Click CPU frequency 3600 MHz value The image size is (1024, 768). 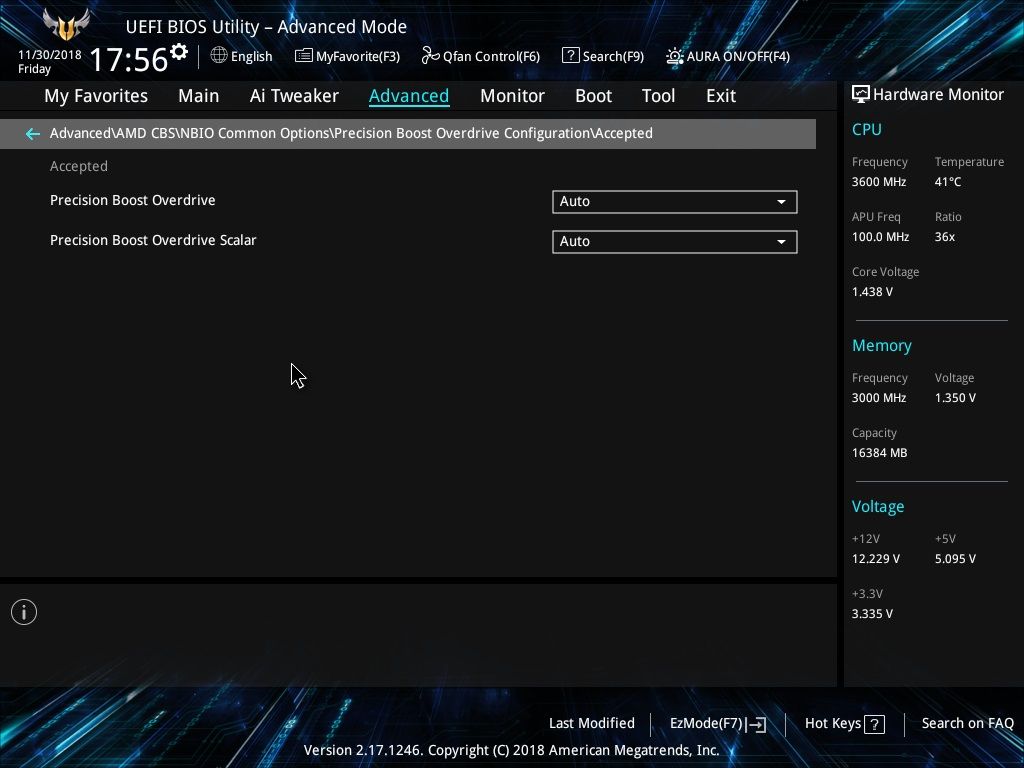click(878, 182)
